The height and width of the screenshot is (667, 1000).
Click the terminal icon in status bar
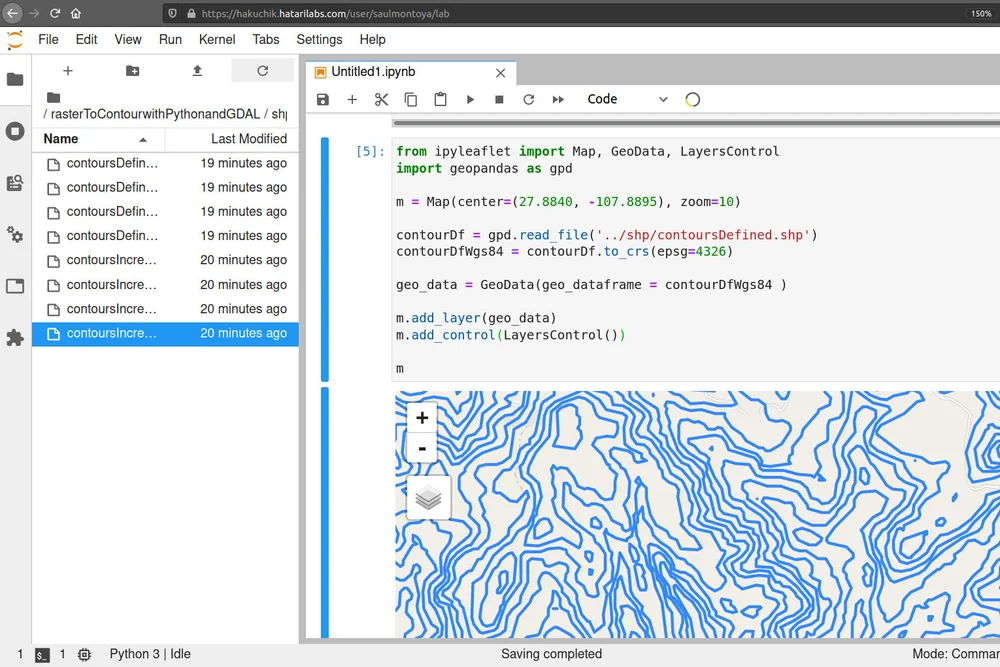(42, 655)
